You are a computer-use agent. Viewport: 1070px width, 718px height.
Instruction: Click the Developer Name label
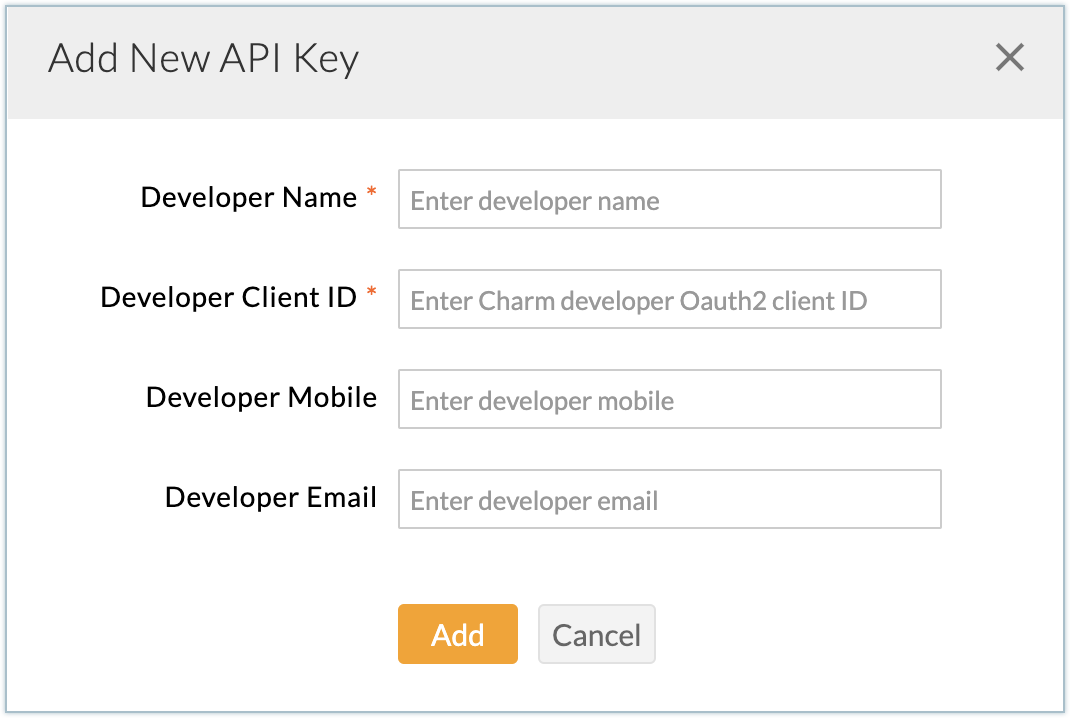248,197
